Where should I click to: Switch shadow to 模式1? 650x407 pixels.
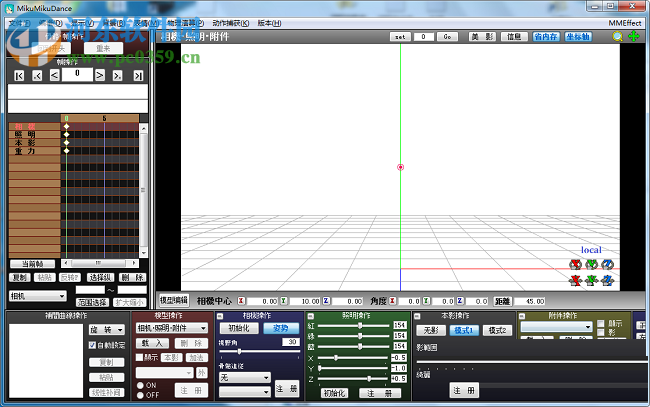pyautogui.click(x=464, y=330)
